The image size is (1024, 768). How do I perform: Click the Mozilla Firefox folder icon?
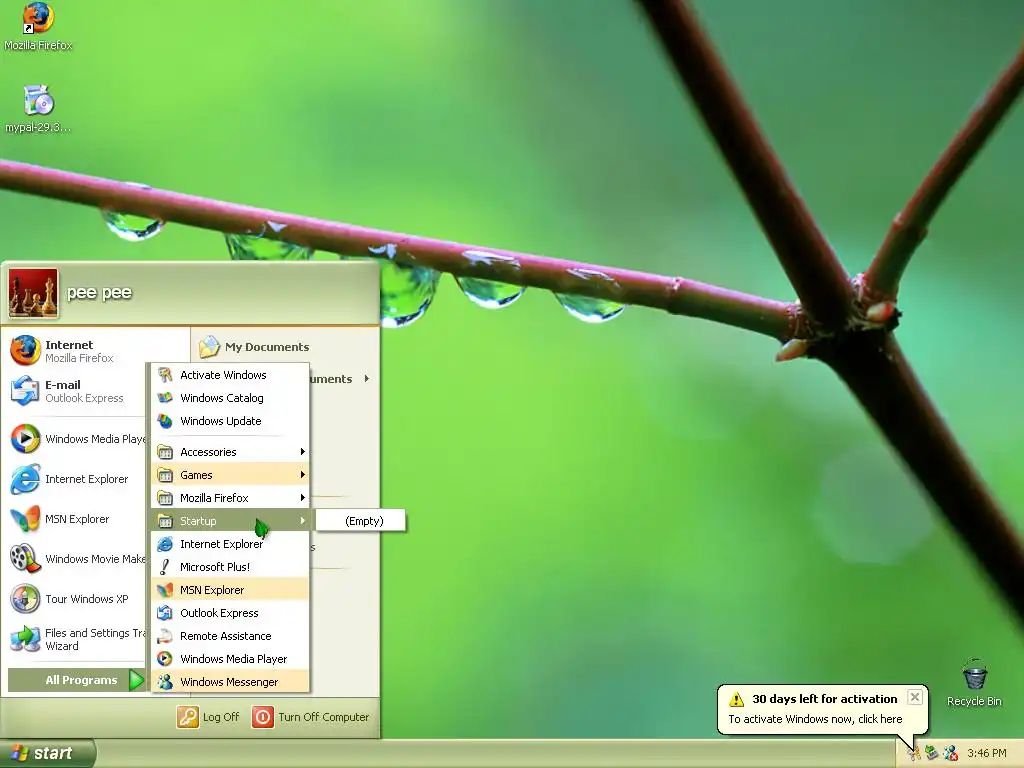click(165, 498)
